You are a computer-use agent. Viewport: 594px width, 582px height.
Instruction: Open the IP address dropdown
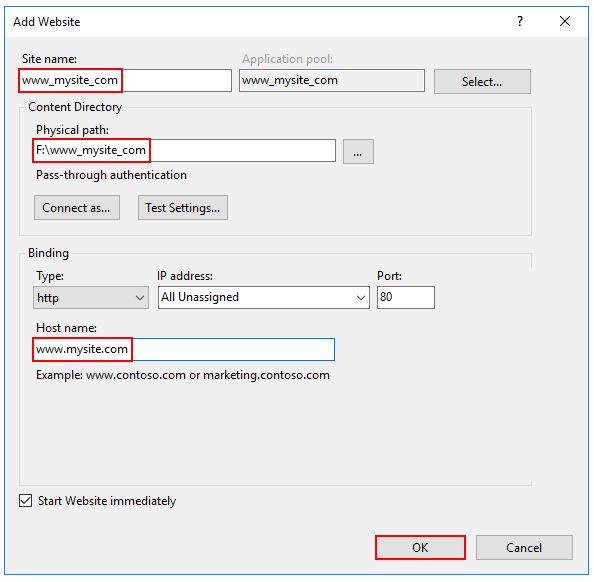click(x=264, y=297)
